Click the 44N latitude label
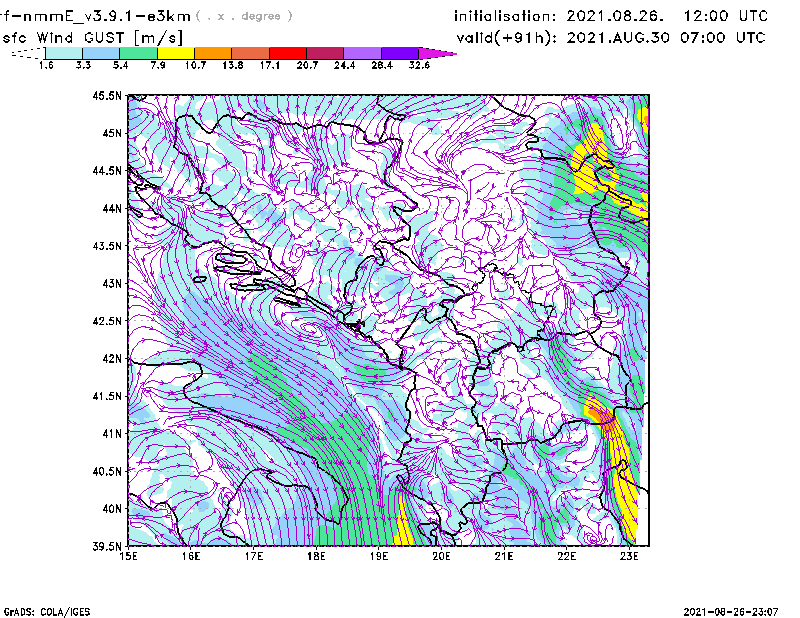This screenshot has height=618, width=800. pos(112,208)
